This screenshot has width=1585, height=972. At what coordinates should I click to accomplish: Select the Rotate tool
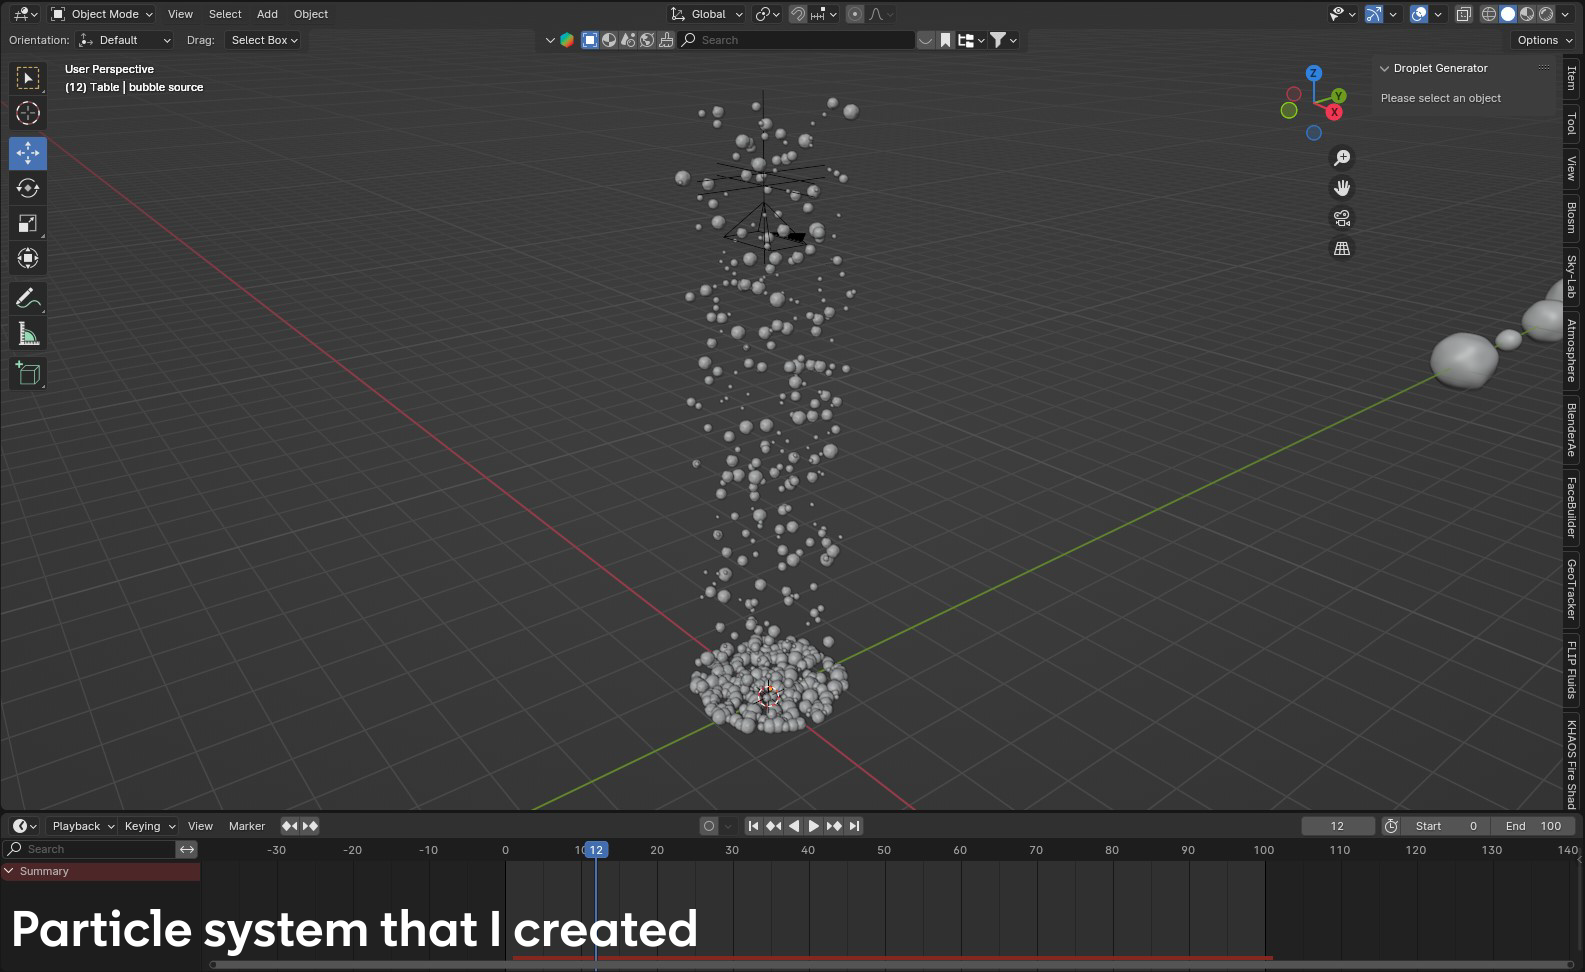point(28,188)
